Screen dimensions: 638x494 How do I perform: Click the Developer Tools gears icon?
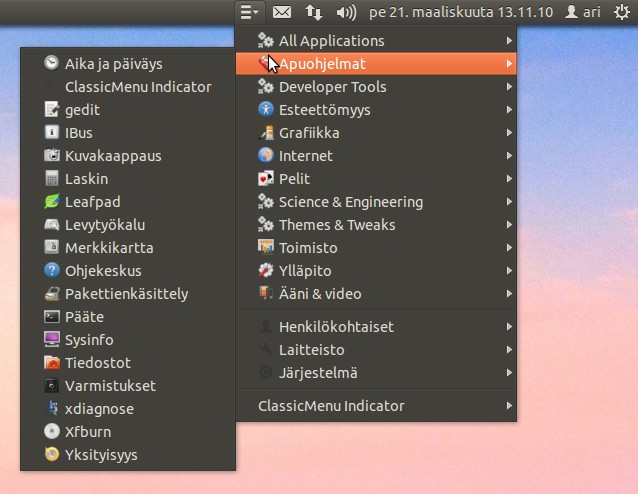point(266,86)
